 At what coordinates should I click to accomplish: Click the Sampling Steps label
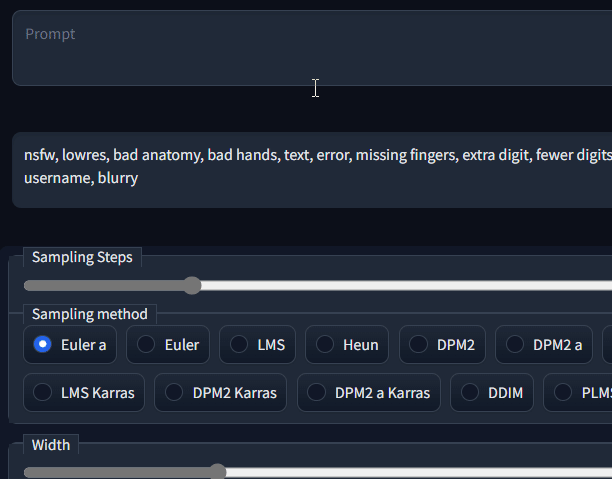pyautogui.click(x=82, y=257)
